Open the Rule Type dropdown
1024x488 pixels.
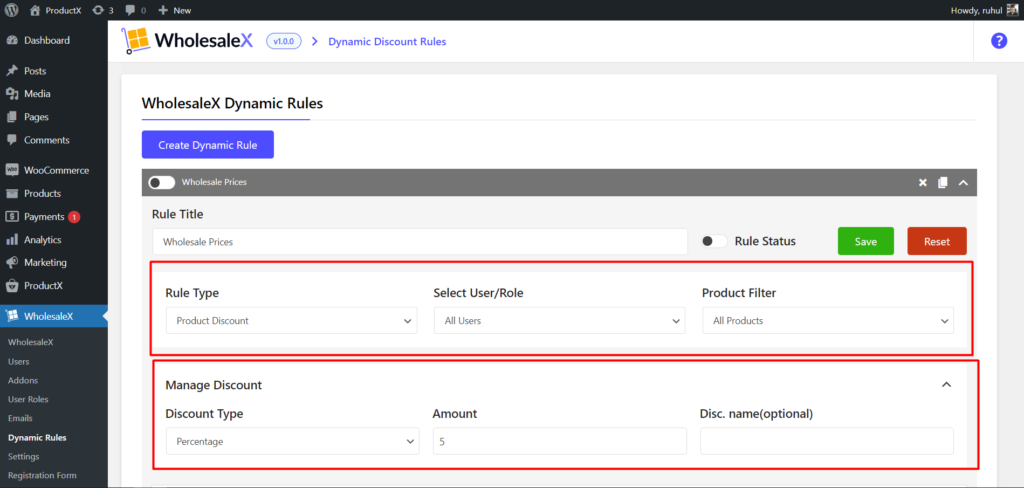[x=291, y=321]
